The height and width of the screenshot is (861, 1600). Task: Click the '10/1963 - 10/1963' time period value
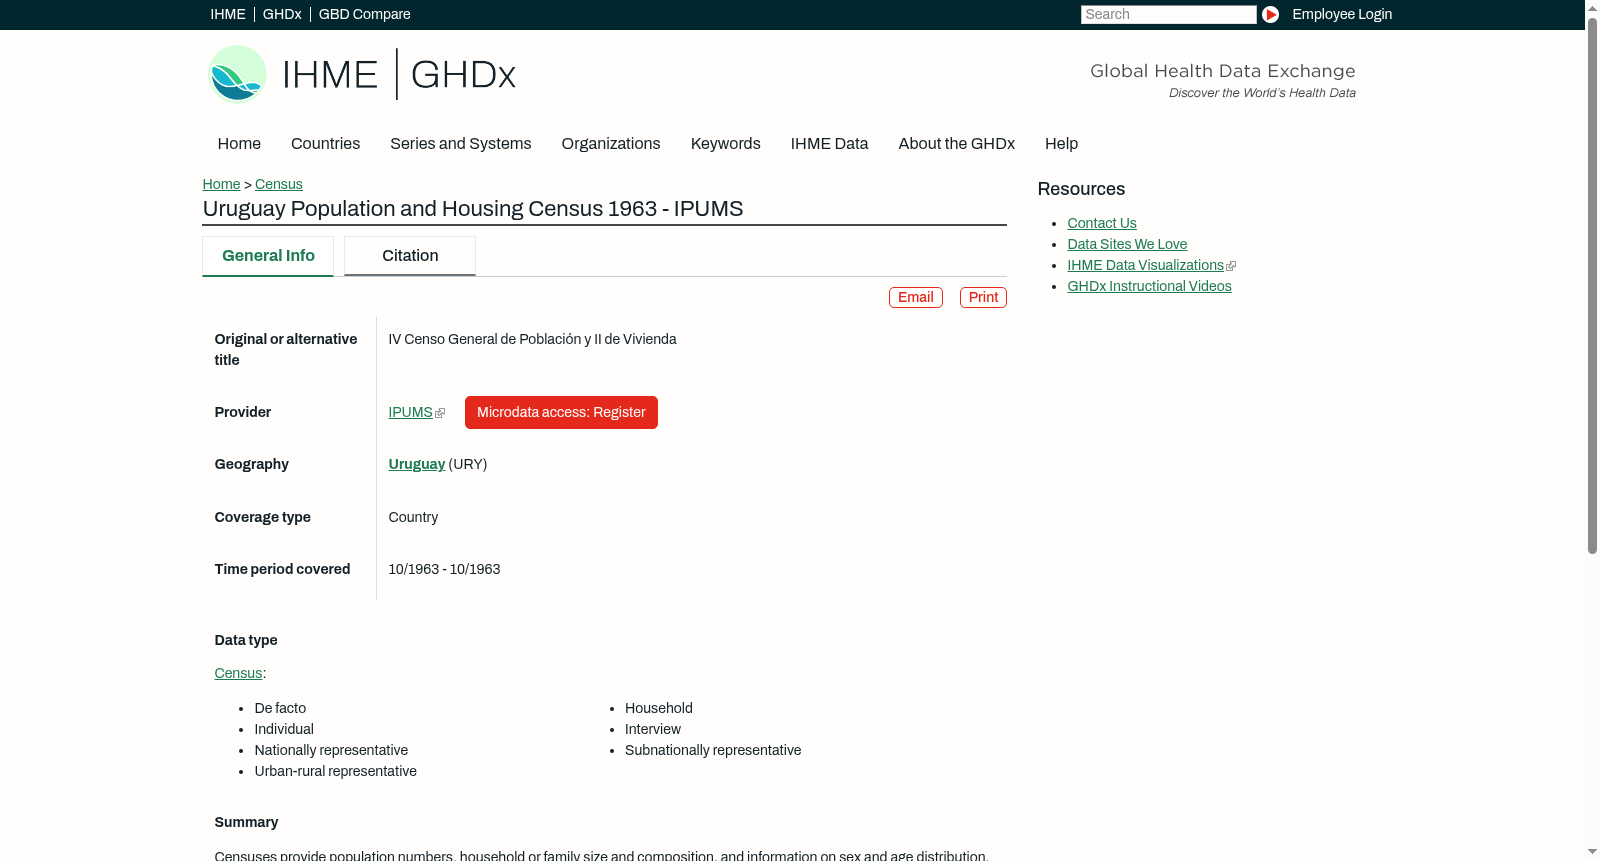pos(444,569)
